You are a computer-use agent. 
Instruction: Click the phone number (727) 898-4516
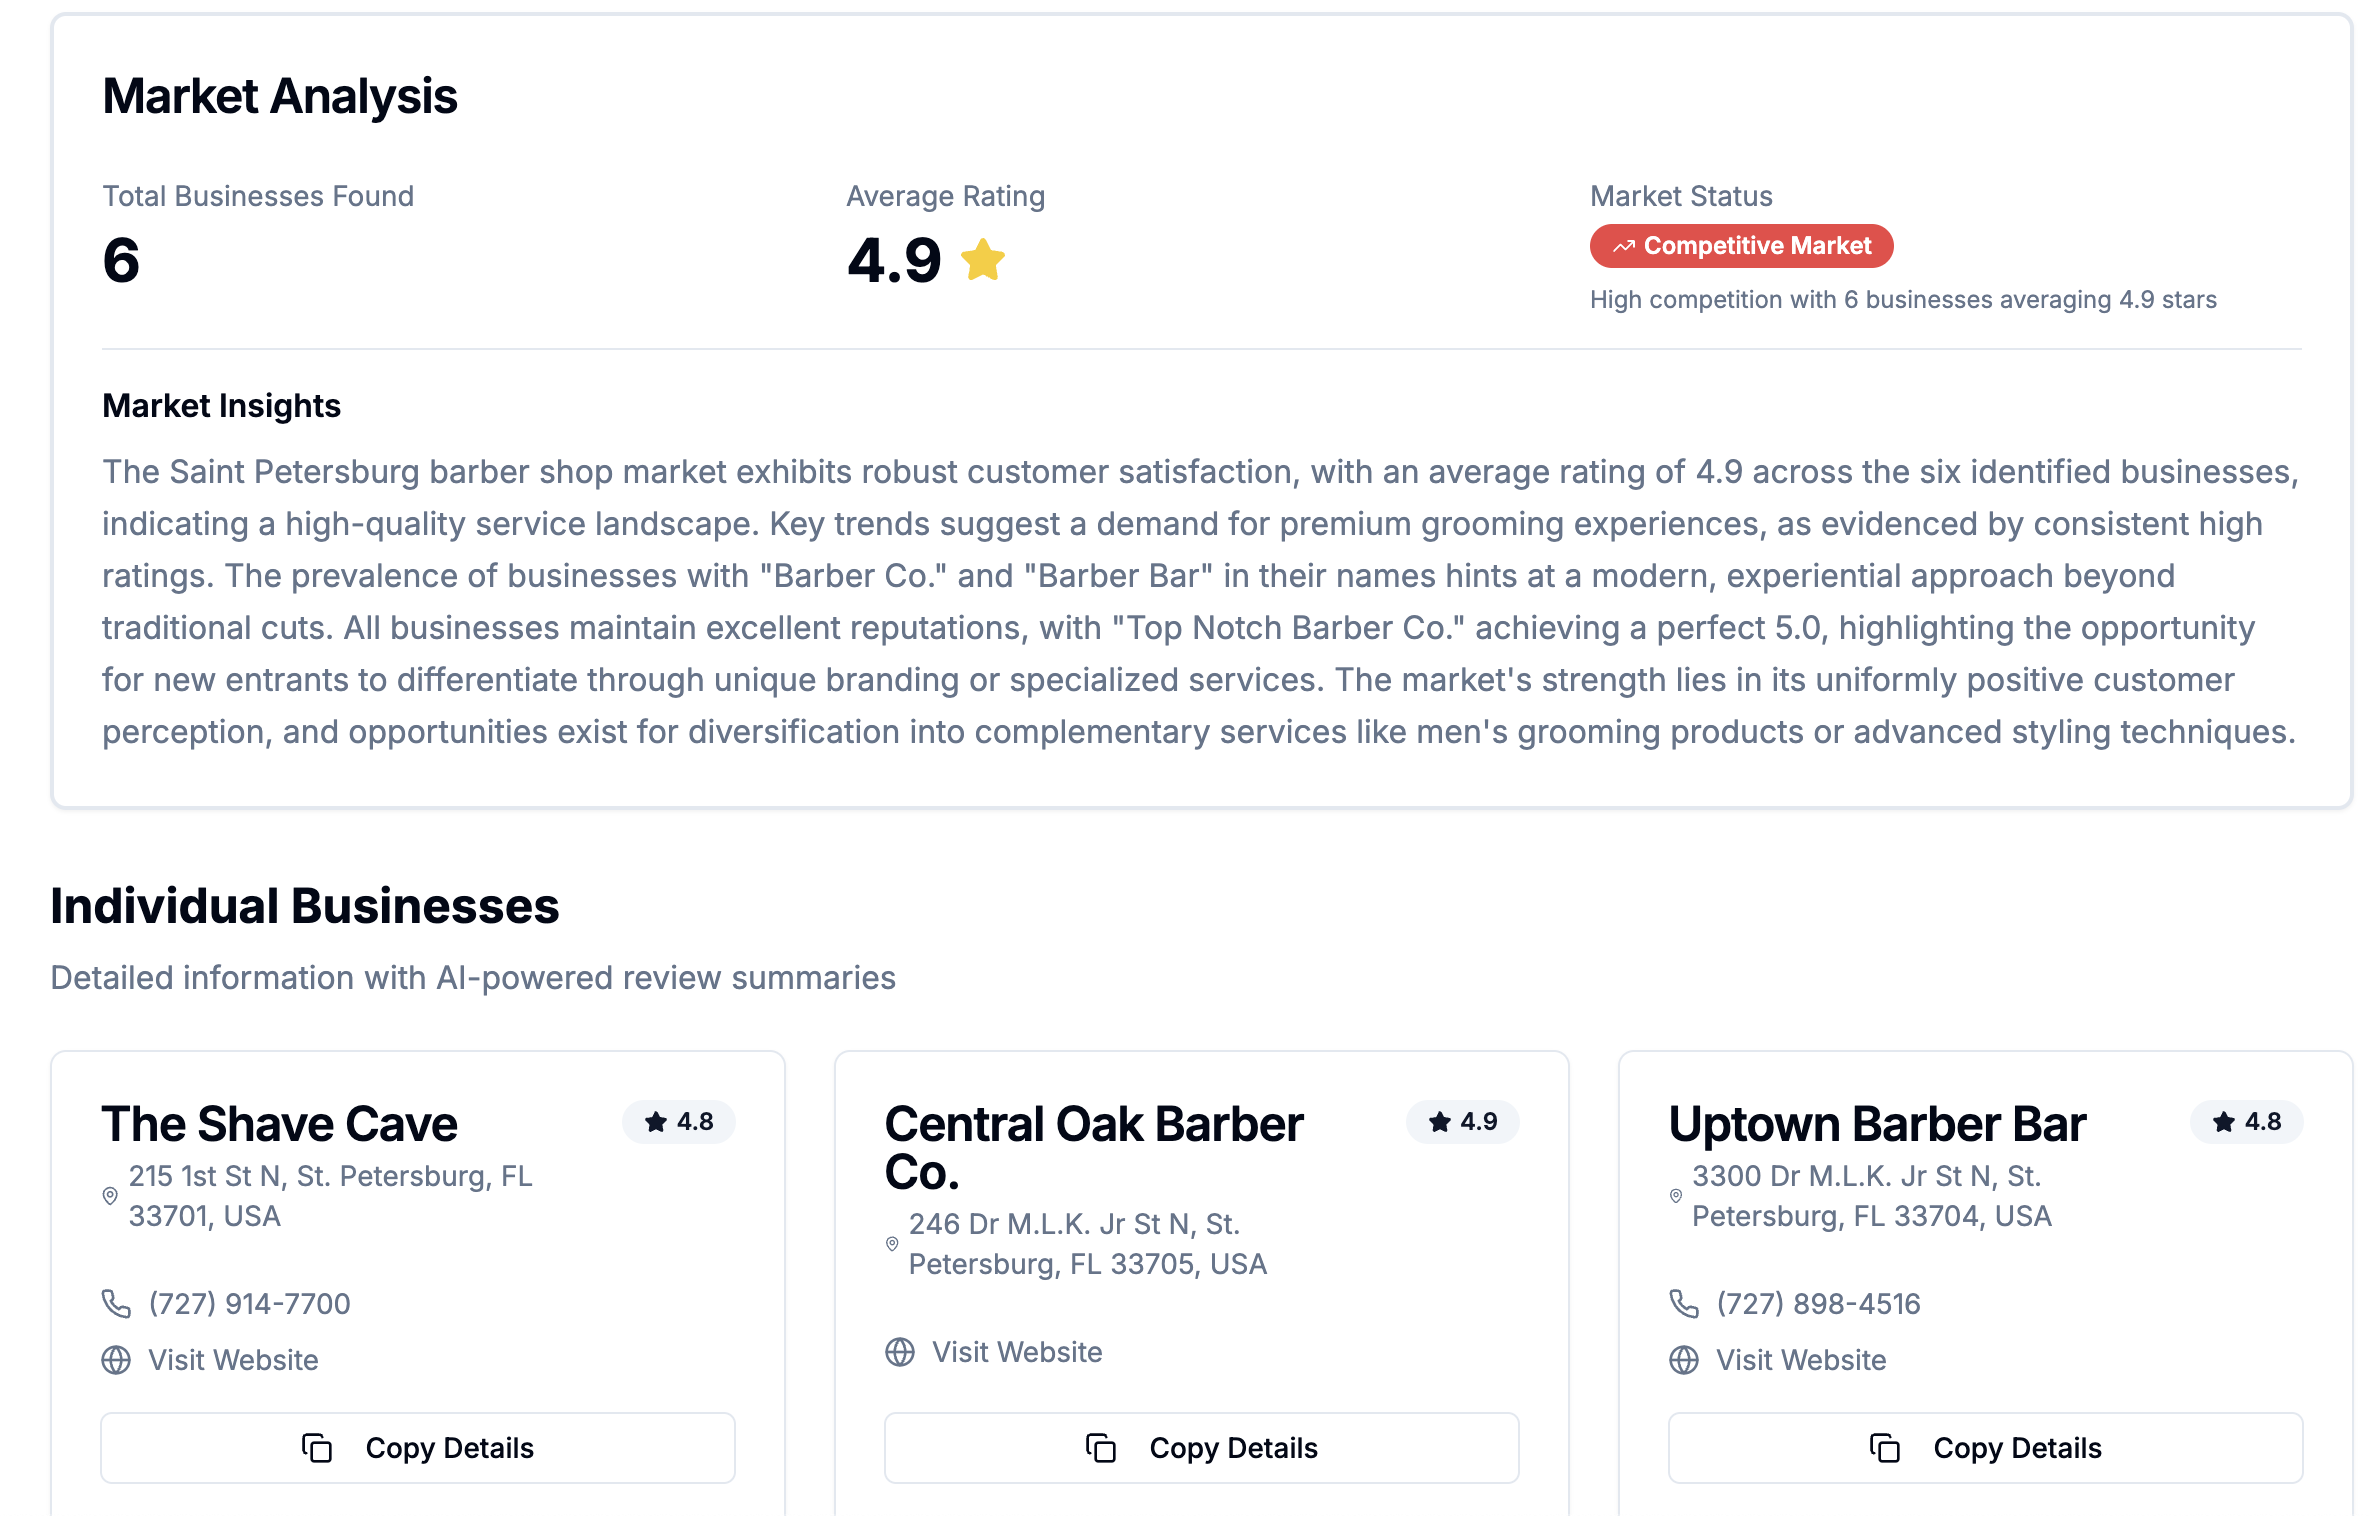(x=1817, y=1303)
